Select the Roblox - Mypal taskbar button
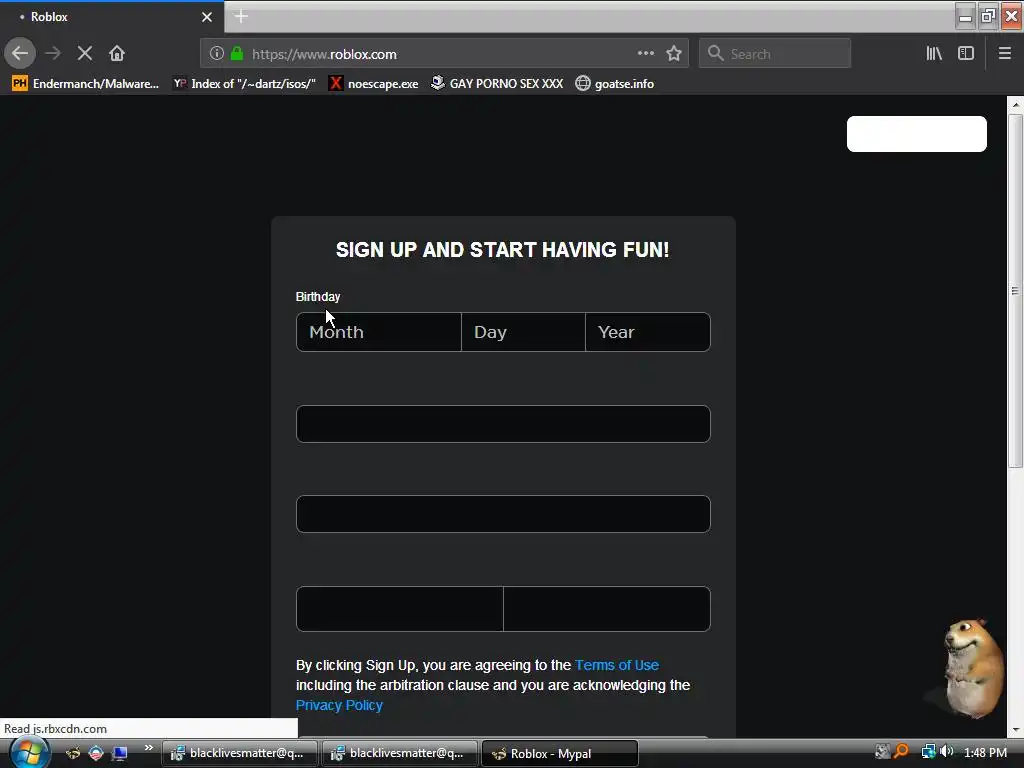 pos(560,753)
